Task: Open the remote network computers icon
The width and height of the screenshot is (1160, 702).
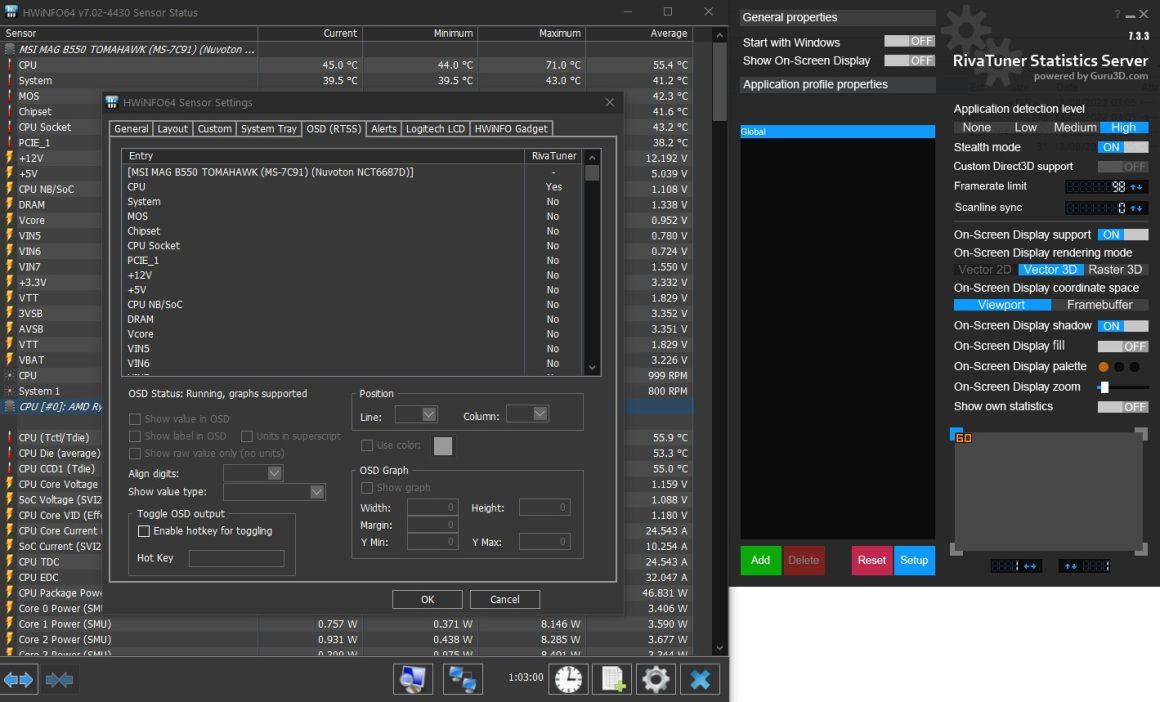Action: point(463,679)
